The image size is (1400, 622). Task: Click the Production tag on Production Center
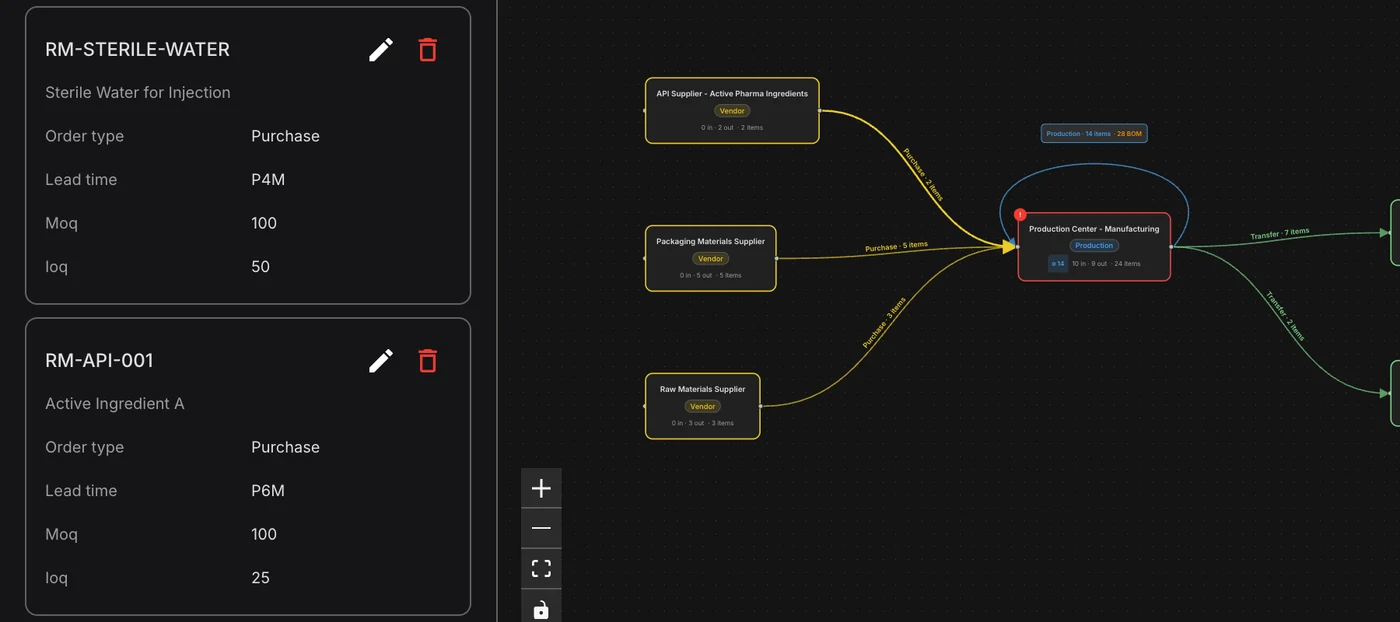(1094, 246)
